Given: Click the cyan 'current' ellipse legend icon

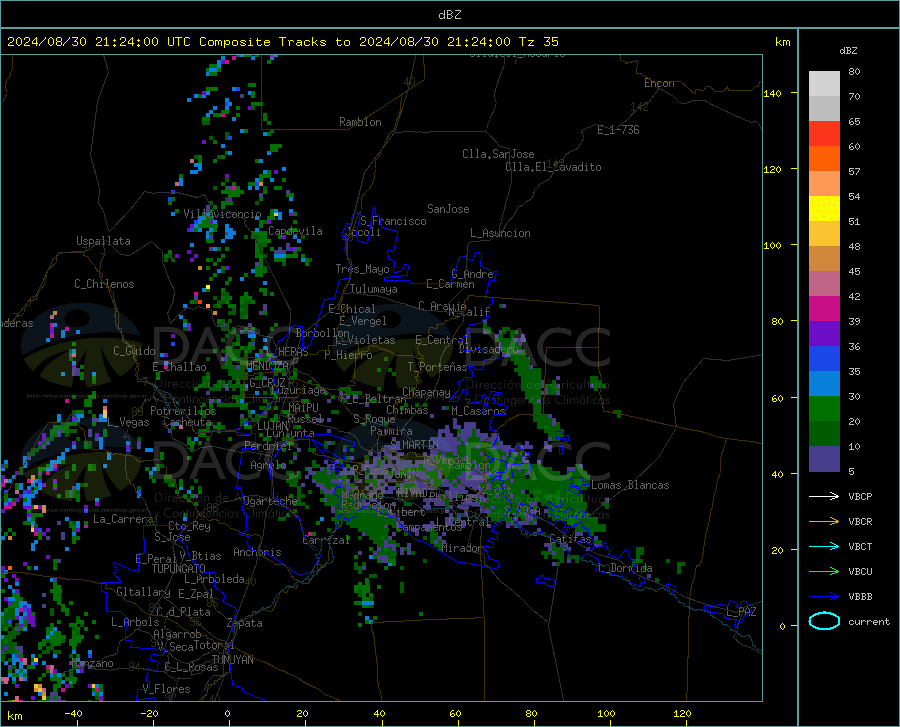Looking at the screenshot, I should coord(824,621).
